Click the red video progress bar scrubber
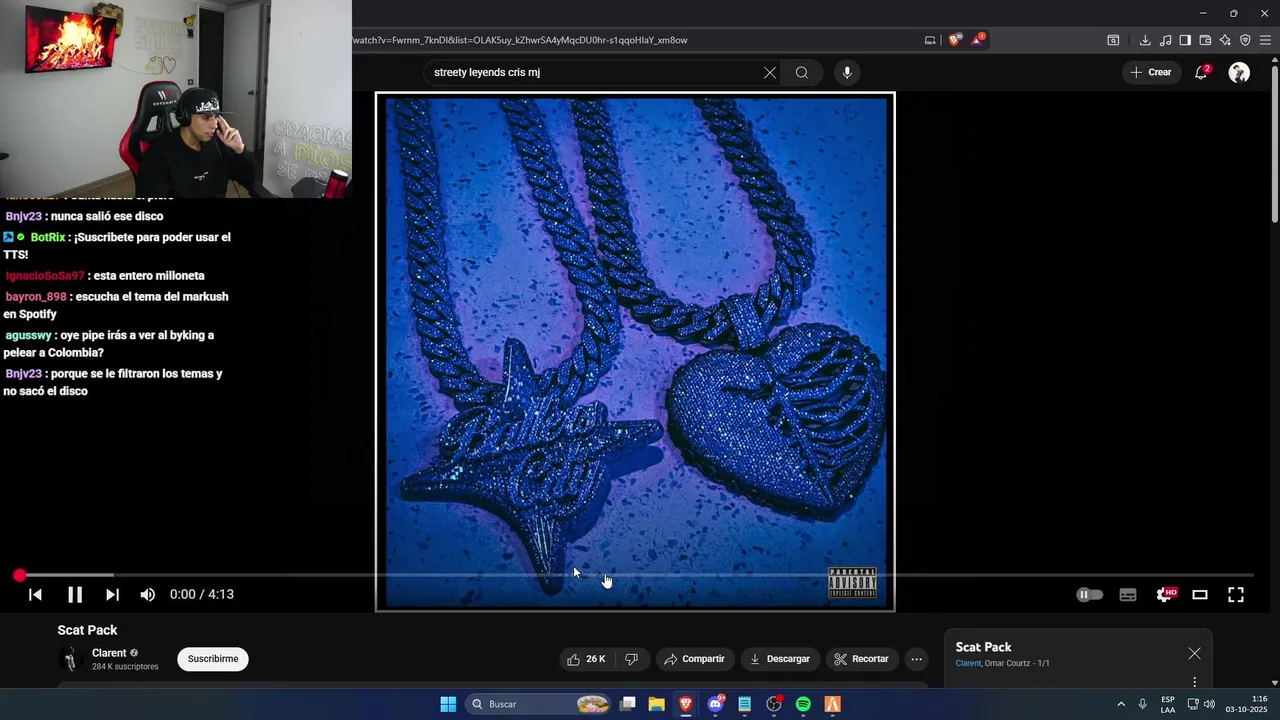 click(x=19, y=575)
